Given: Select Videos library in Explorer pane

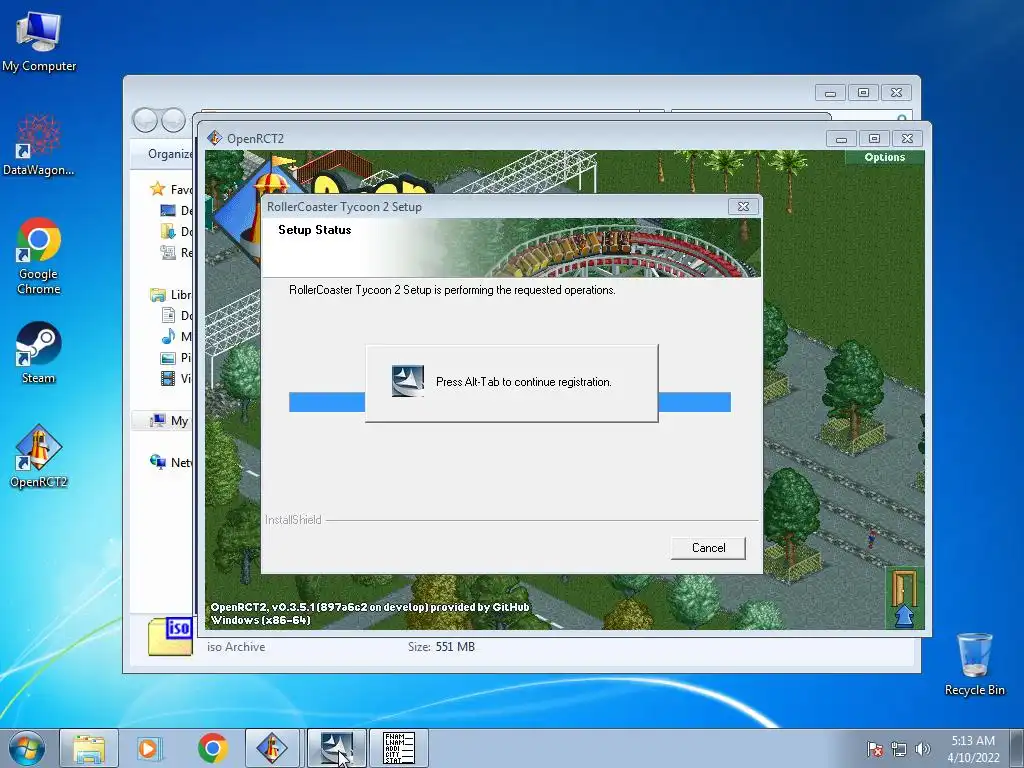Looking at the screenshot, I should [176, 379].
